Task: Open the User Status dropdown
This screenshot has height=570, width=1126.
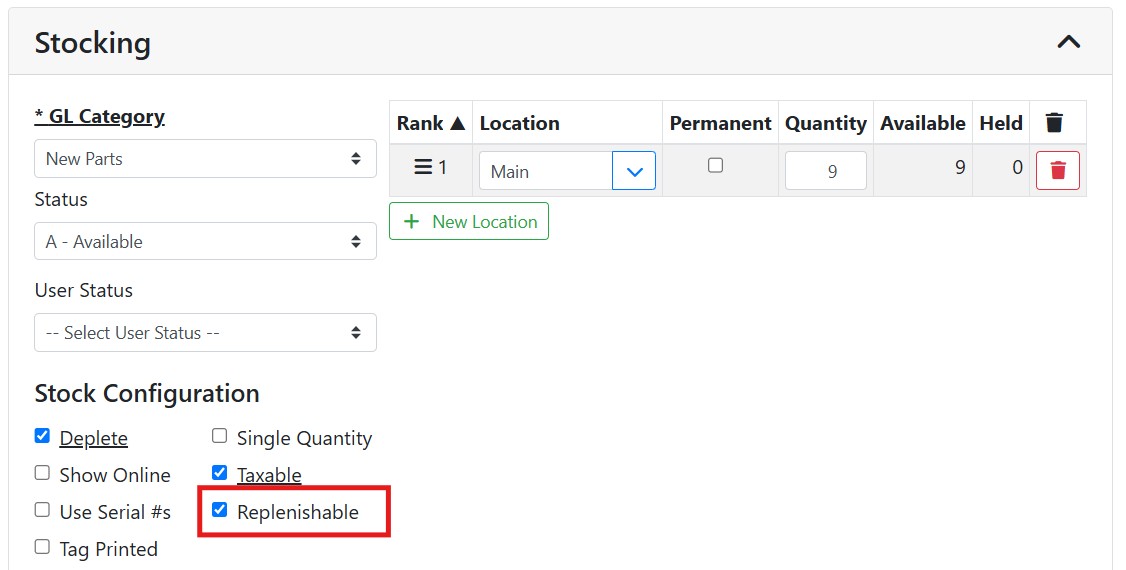Action: point(205,333)
